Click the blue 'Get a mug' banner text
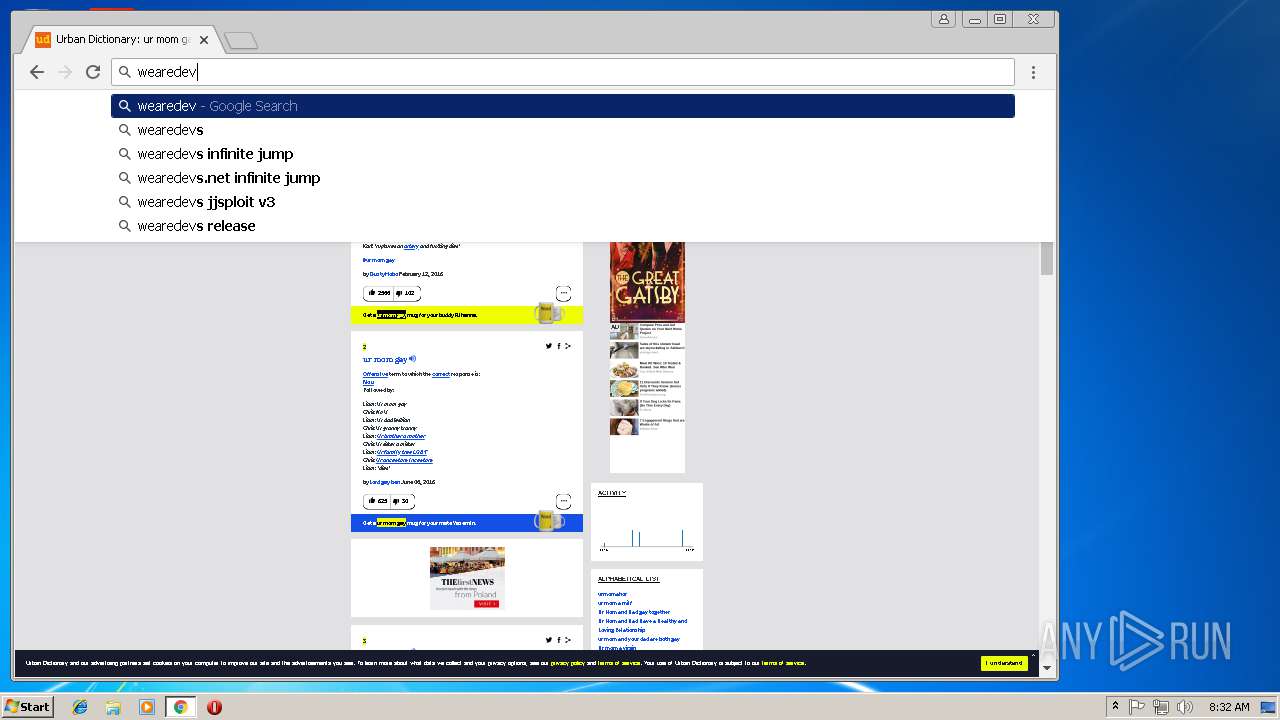 tap(419, 523)
